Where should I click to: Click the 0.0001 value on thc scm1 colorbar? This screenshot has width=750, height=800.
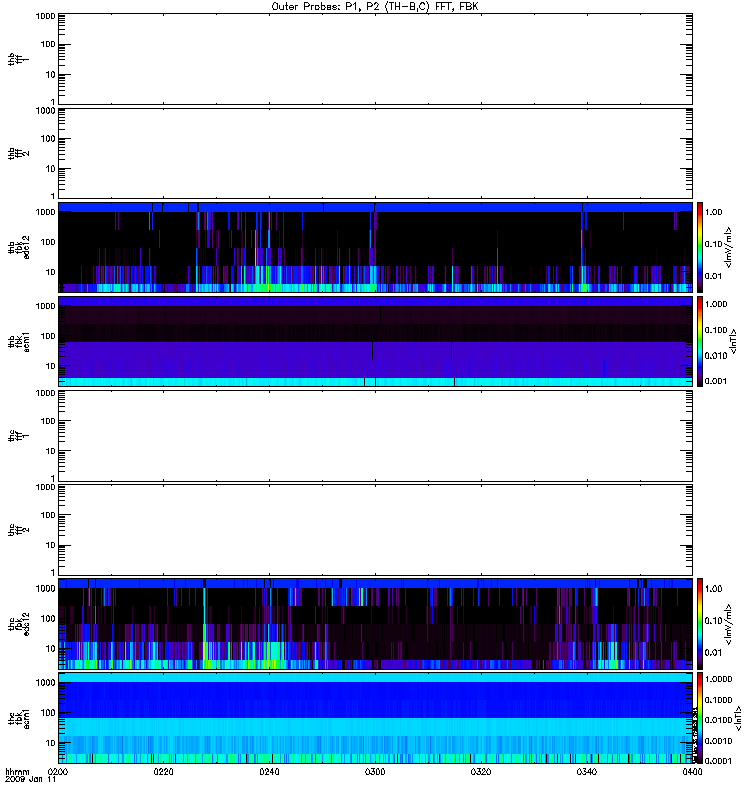718,761
